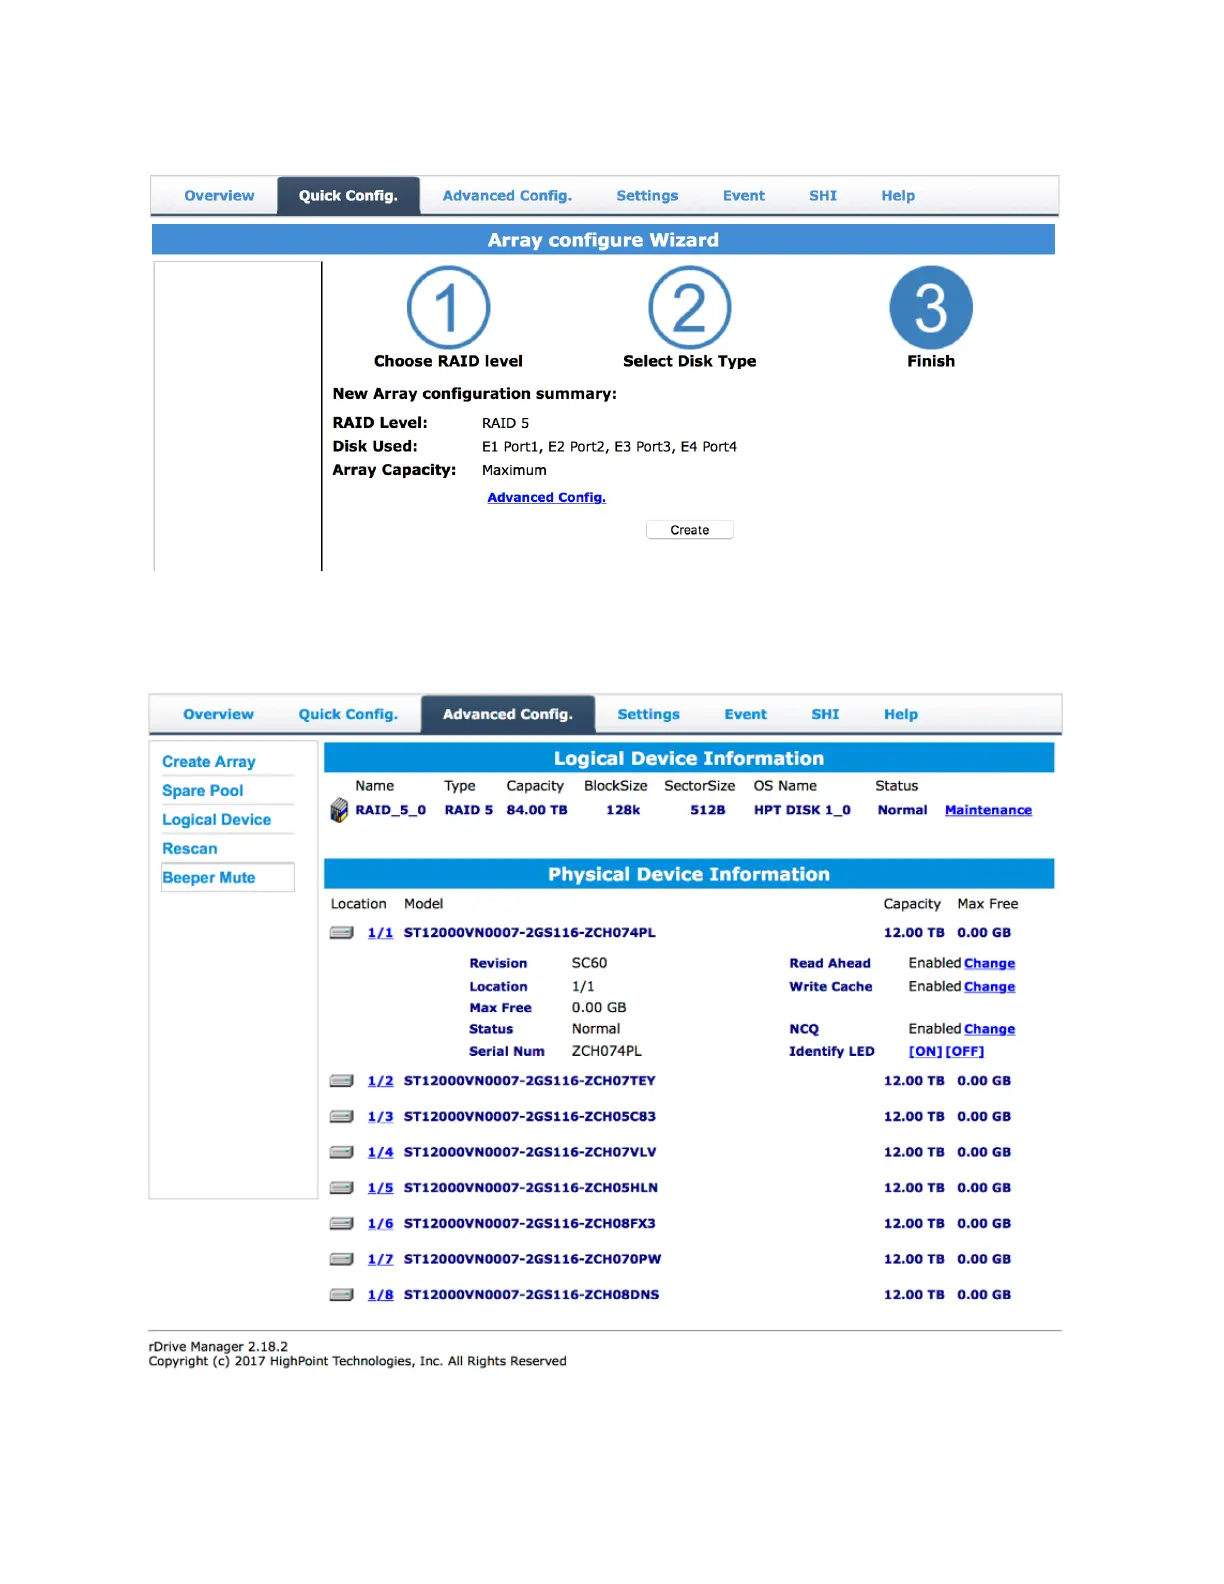
Task: Collapse details of disk 1/1
Action: (380, 933)
